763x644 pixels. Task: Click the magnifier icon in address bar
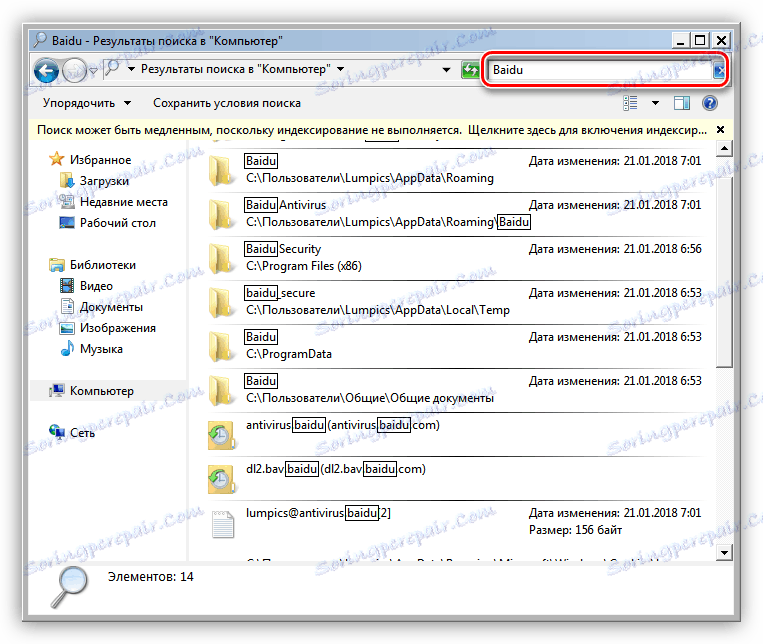click(113, 69)
